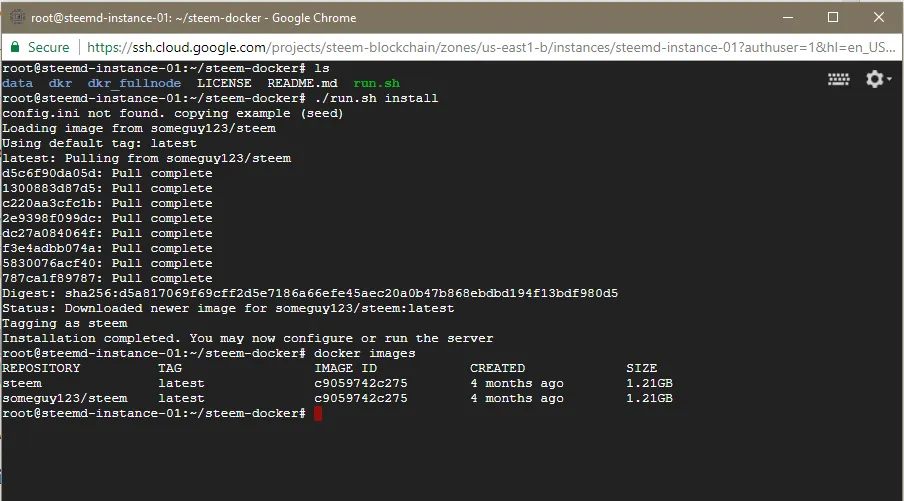Image resolution: width=904 pixels, height=501 pixels.
Task: Click the TAG column header
Action: pyautogui.click(x=170, y=368)
